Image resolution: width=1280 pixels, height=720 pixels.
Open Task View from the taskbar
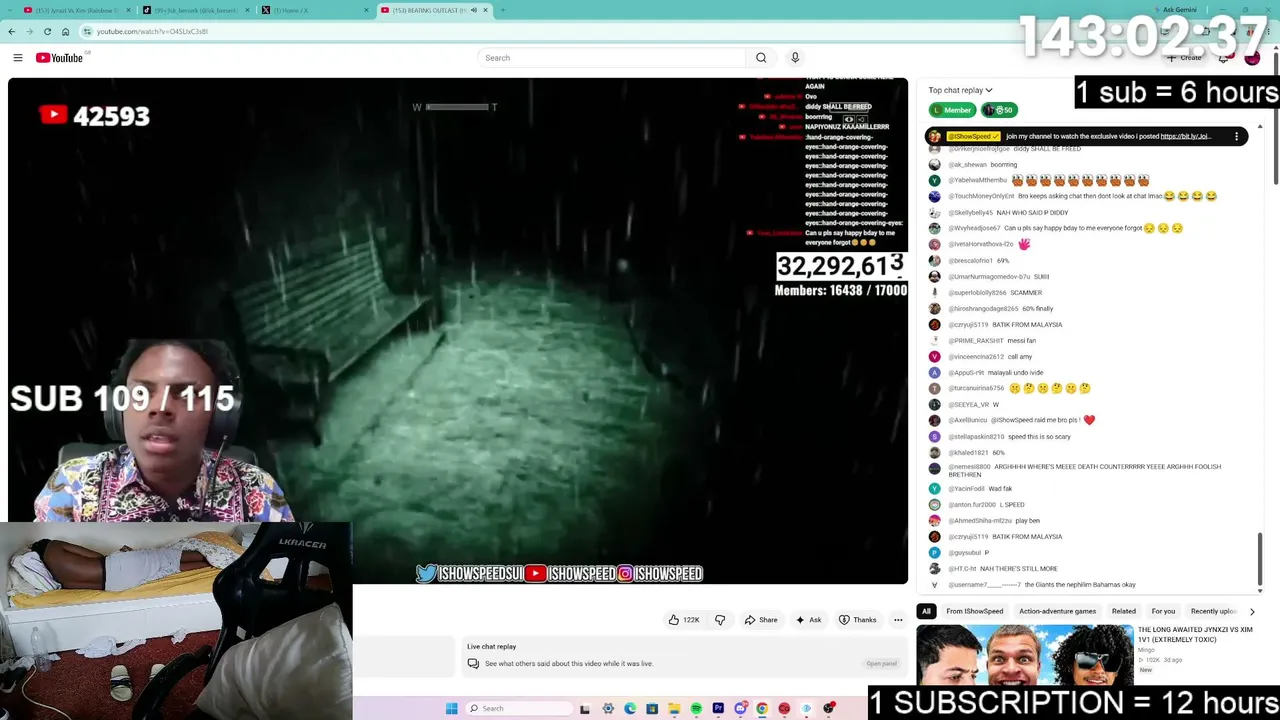585,709
